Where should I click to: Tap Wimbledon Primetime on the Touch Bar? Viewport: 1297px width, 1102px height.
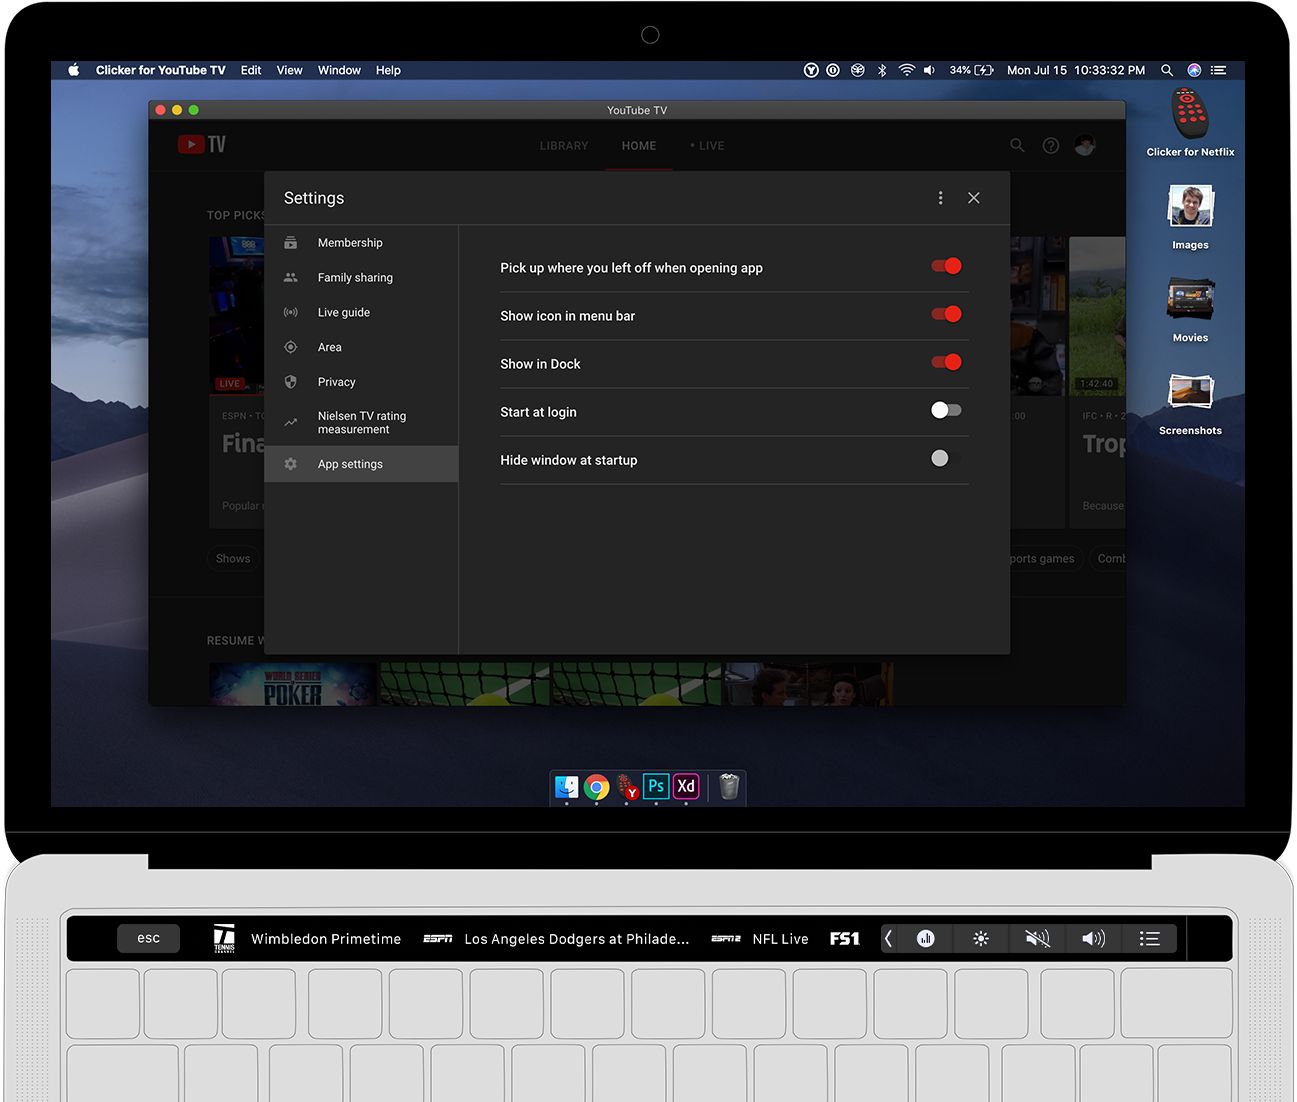click(x=325, y=939)
